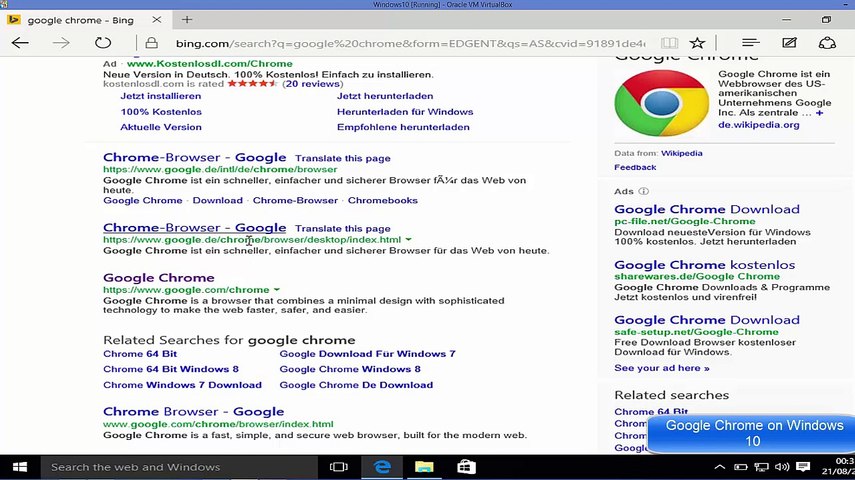
Task: Open safe-setup.net Google Chrome Download ad
Action: click(x=707, y=320)
